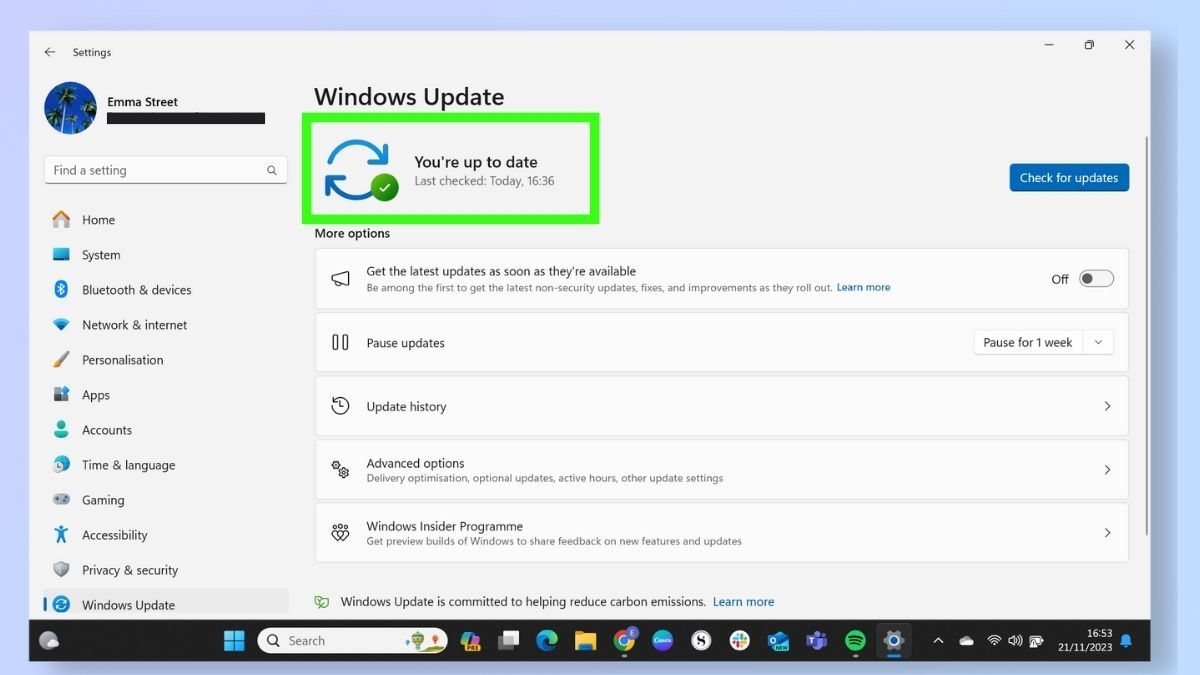The width and height of the screenshot is (1200, 675).
Task: Open Network & internet settings
Action: [134, 324]
